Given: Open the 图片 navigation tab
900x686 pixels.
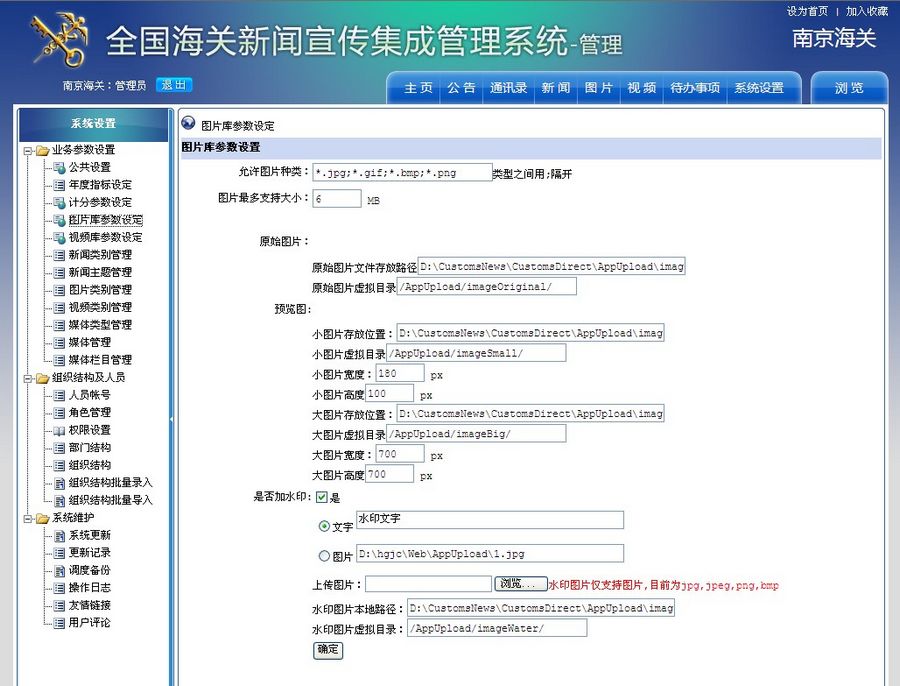Looking at the screenshot, I should pos(599,88).
